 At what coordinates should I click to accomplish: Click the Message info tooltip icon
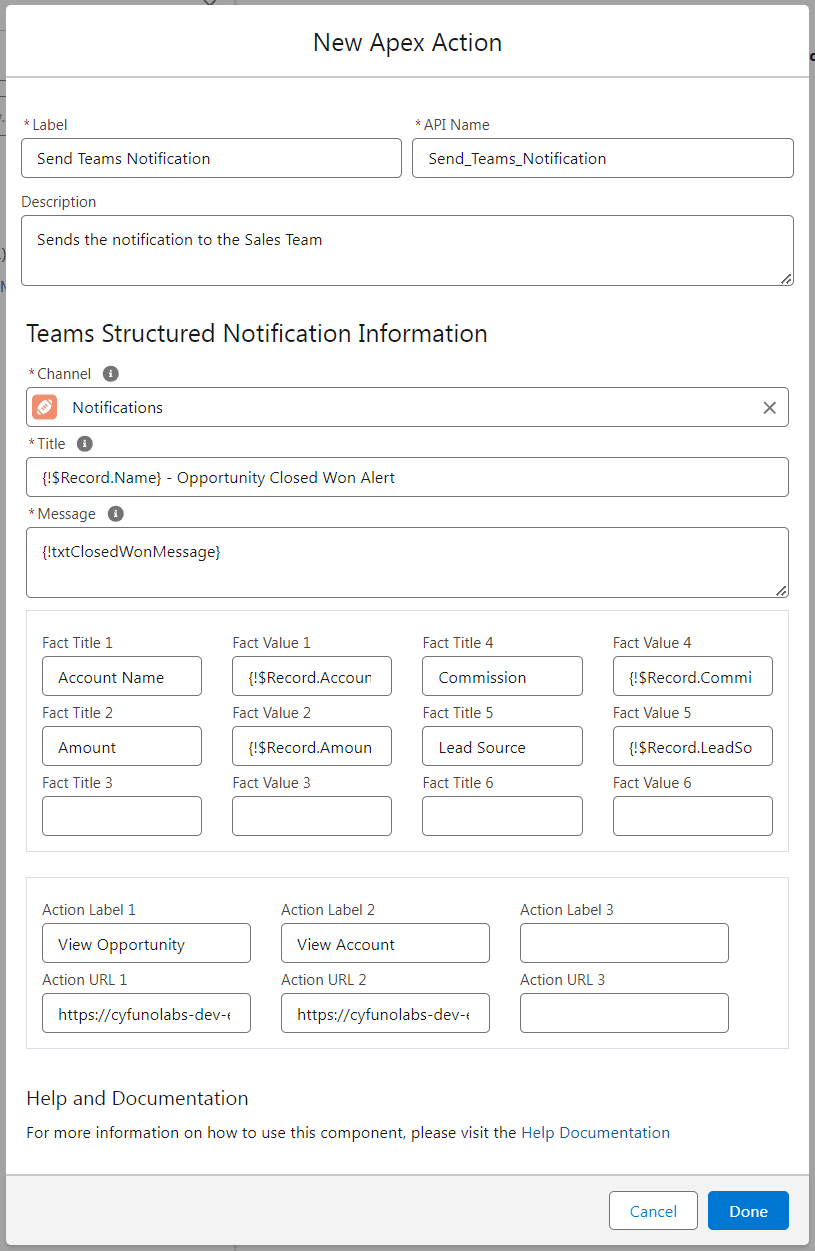pyautogui.click(x=116, y=514)
